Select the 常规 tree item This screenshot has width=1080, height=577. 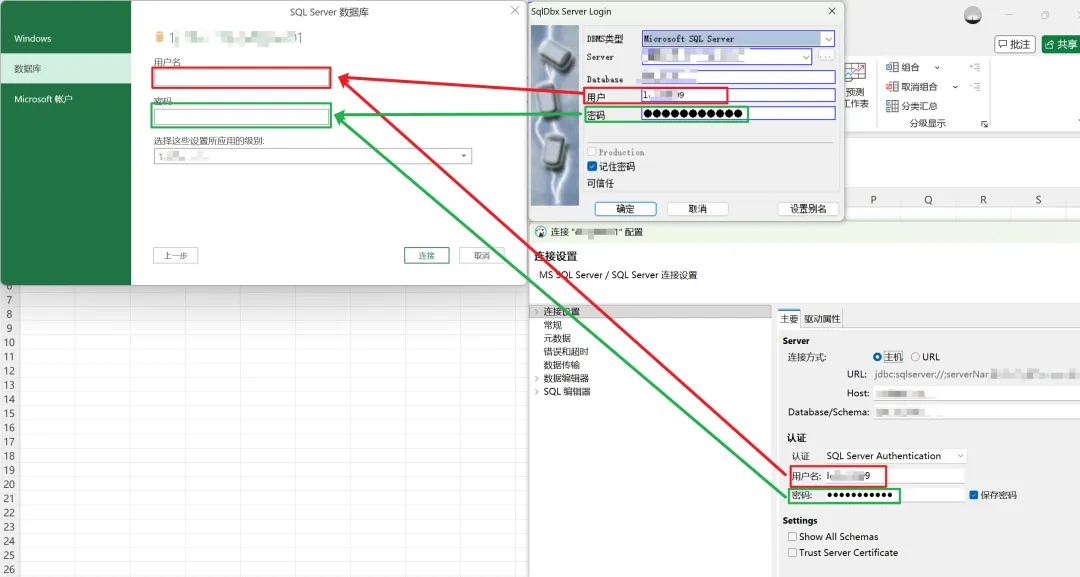[x=552, y=325]
